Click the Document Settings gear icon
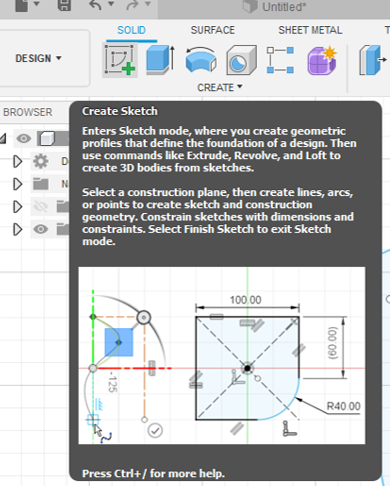 tap(41, 161)
